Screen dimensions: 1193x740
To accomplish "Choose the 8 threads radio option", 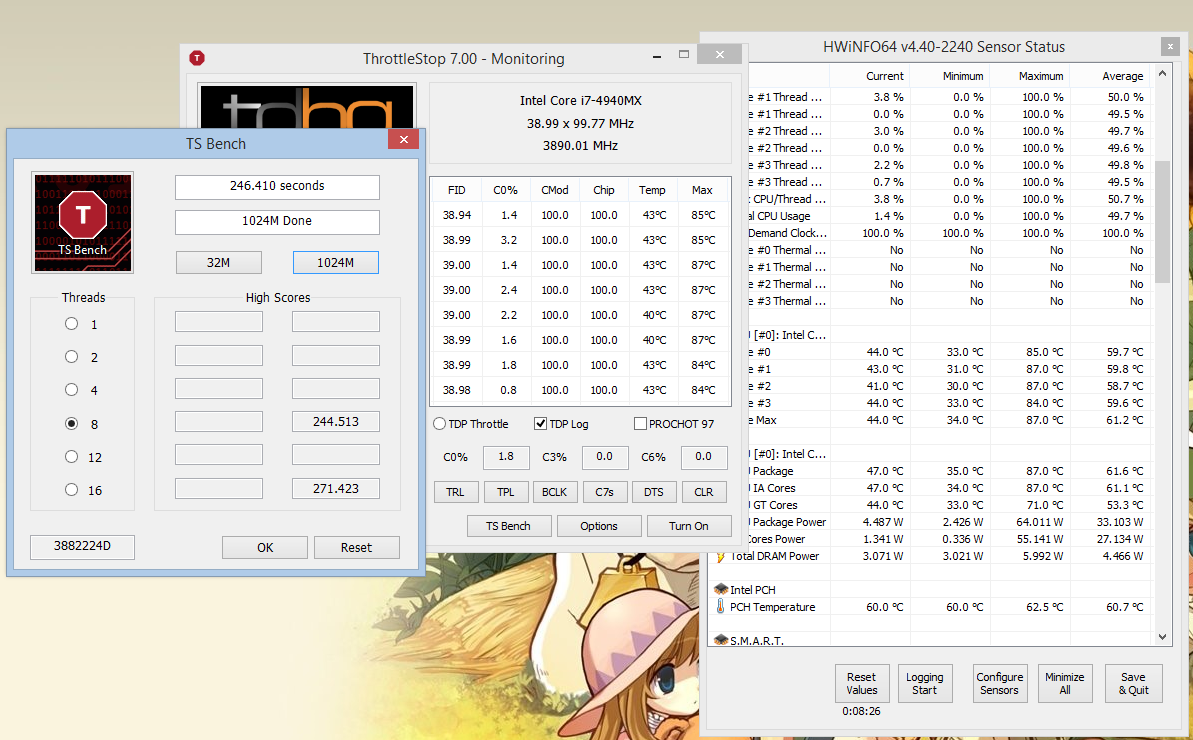I will click(x=72, y=424).
